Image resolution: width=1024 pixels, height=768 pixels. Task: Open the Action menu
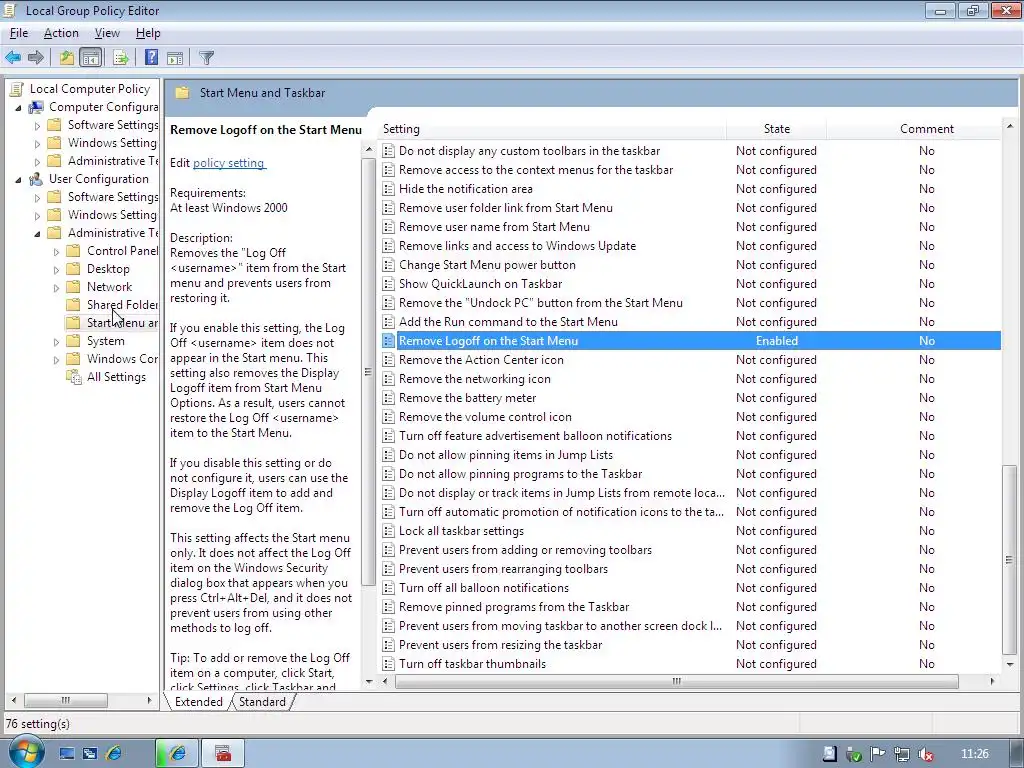tap(61, 33)
